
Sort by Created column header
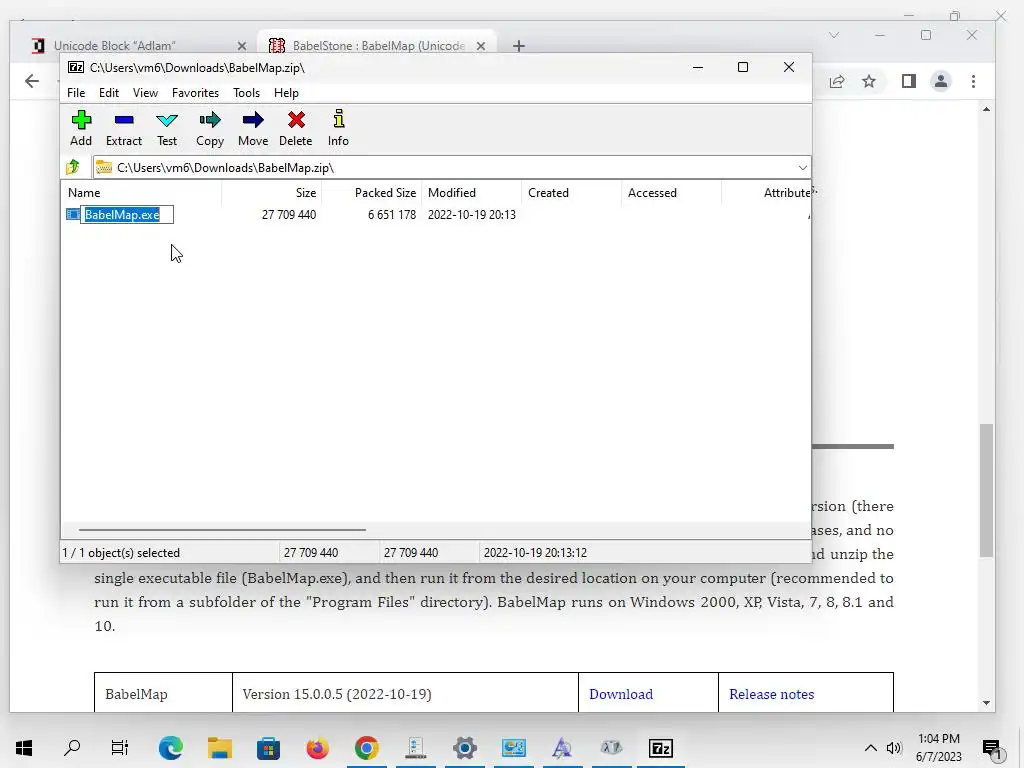(571, 193)
